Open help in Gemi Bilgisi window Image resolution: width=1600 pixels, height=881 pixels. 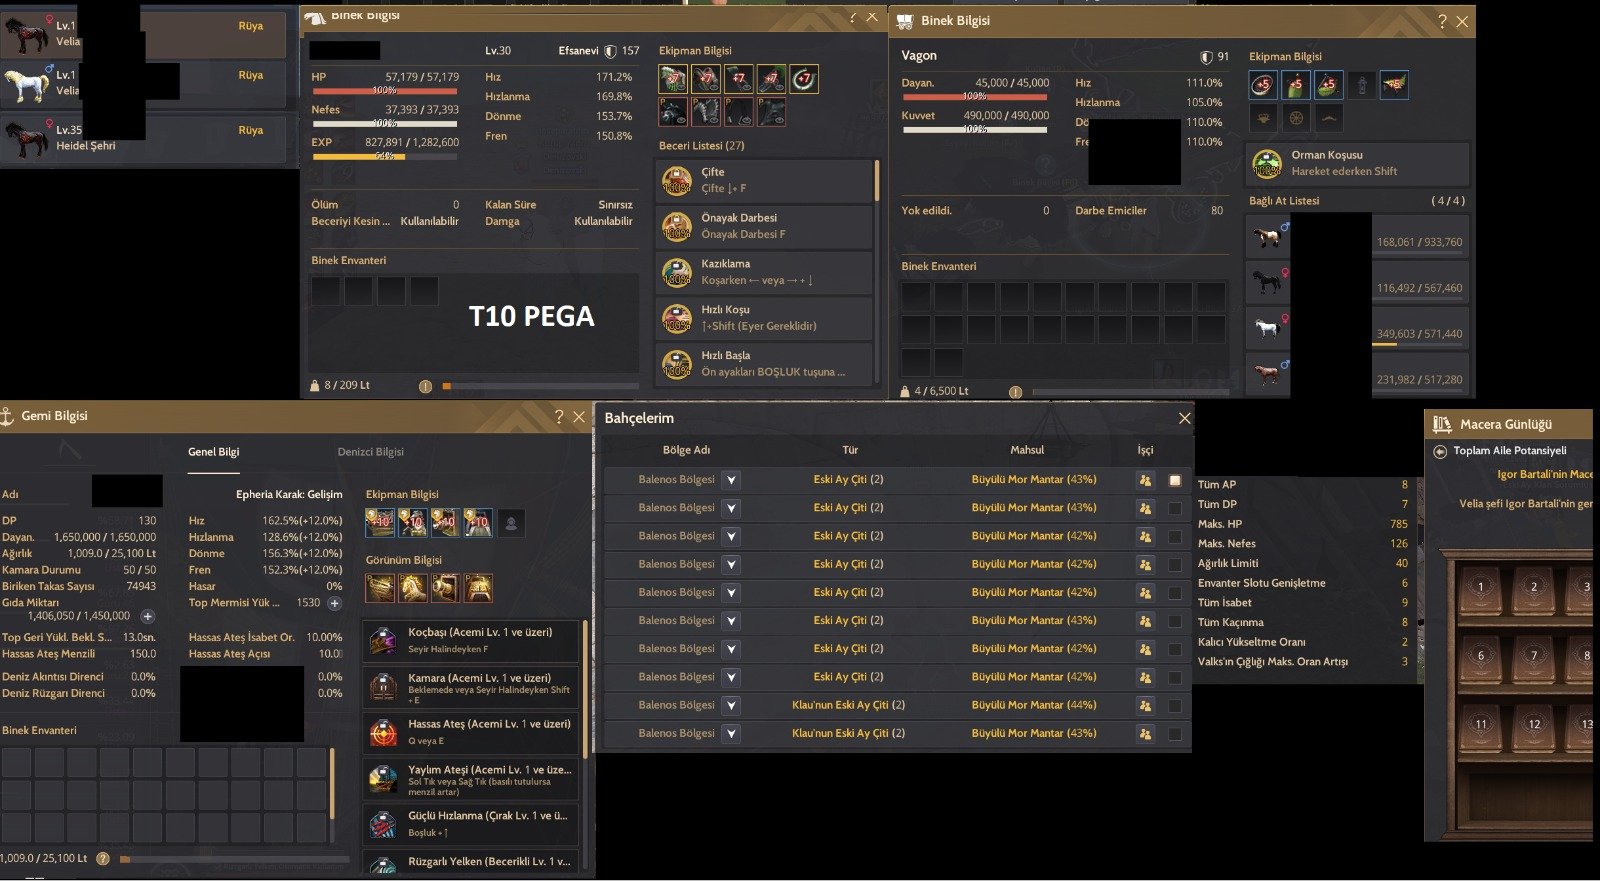(559, 417)
